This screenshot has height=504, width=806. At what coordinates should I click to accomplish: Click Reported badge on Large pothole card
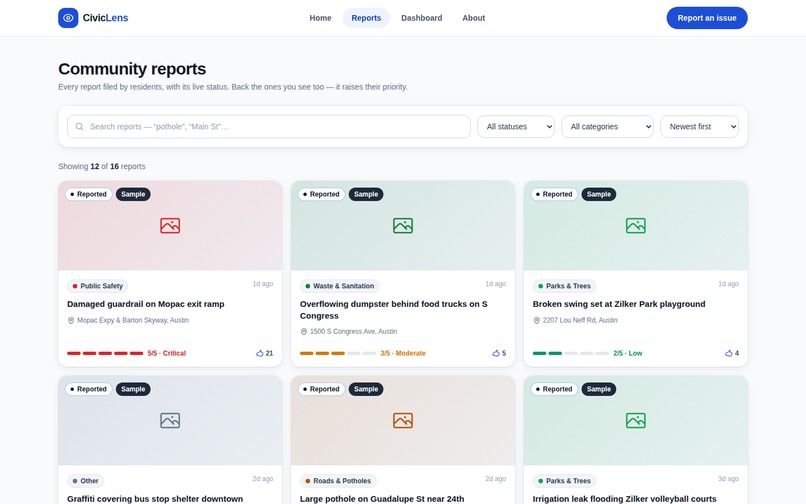[321, 389]
